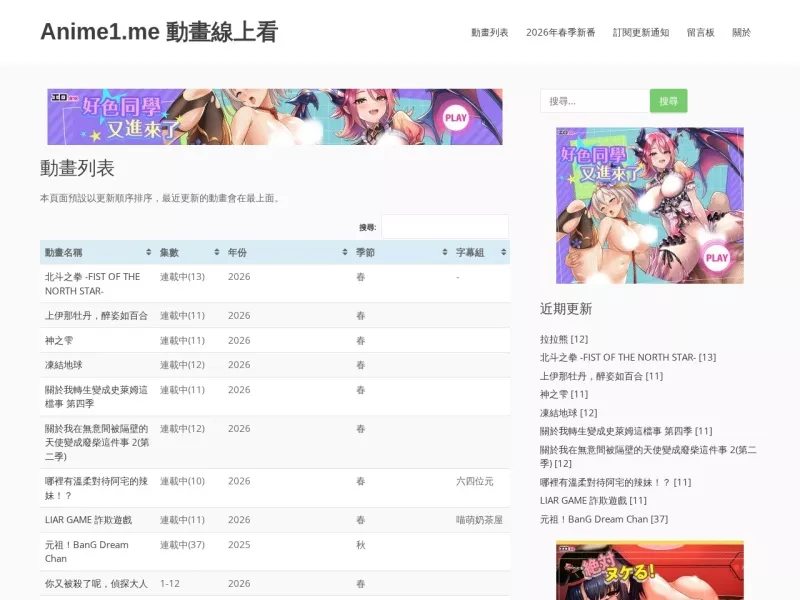Screen dimensions: 800x600
Task: Click 喵萌奶茶屋 subtitle group cell
Action: (479, 520)
